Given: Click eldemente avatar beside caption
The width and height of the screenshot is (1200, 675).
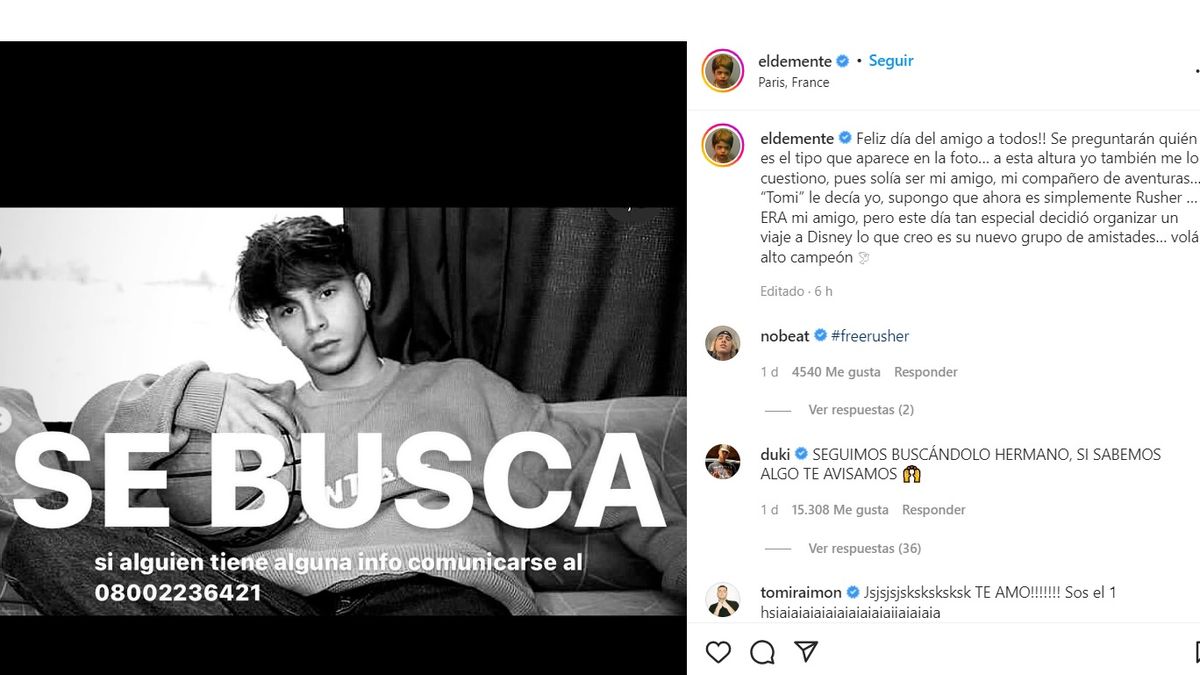Looking at the screenshot, I should point(722,145).
